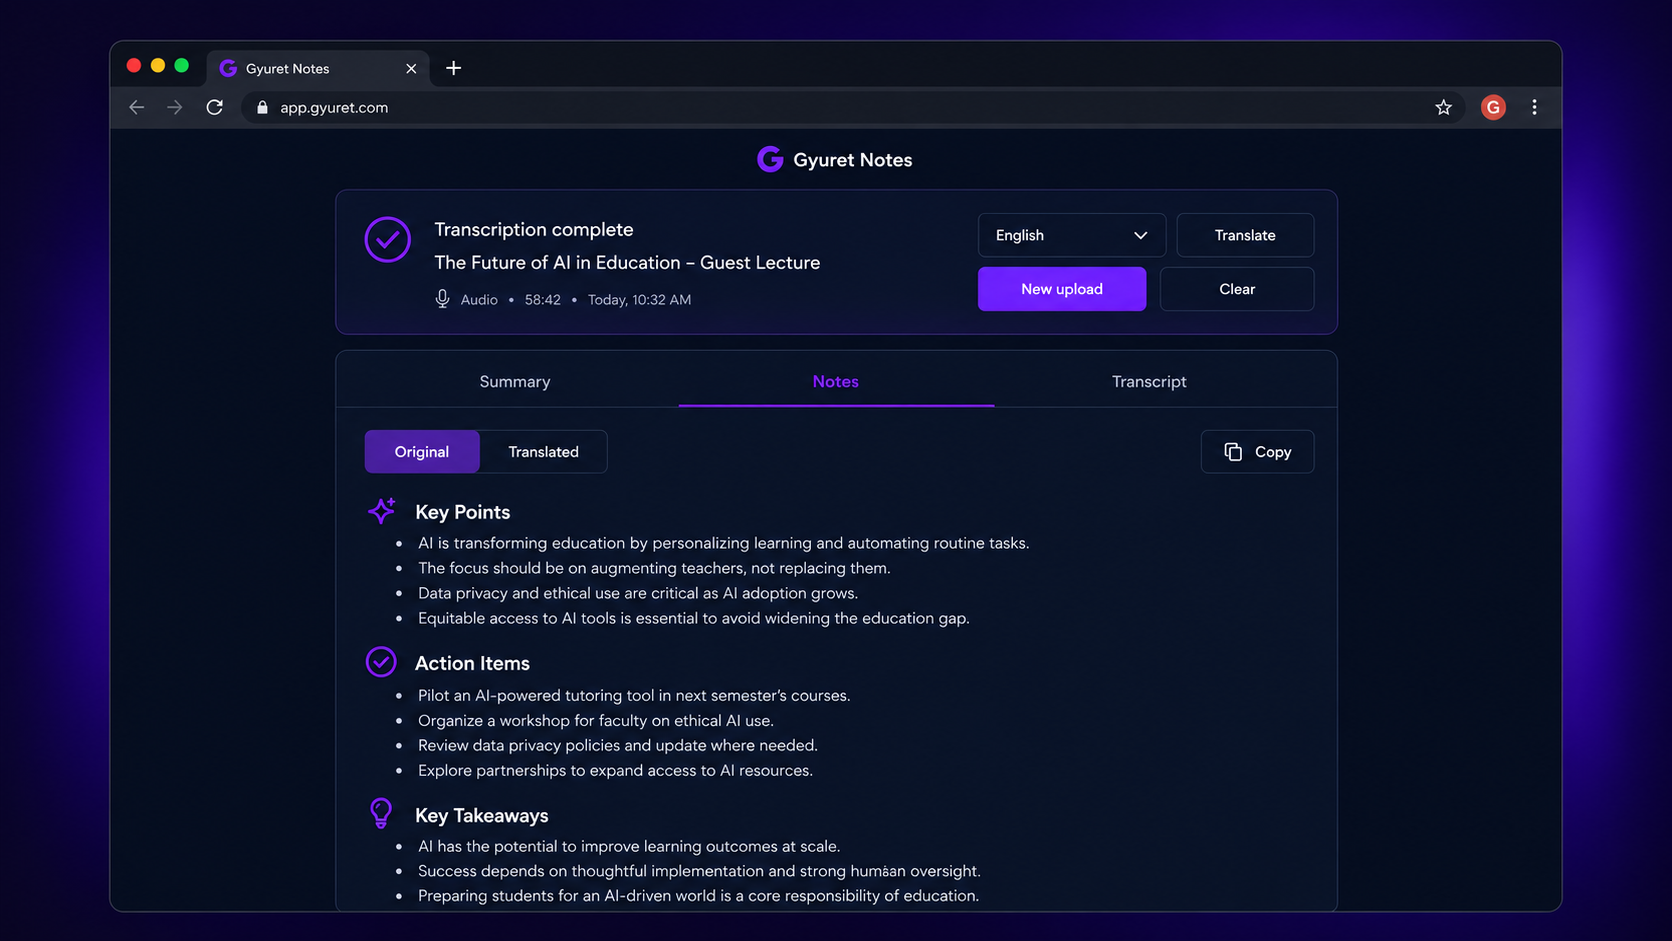Click the Action Items checkmark icon
This screenshot has height=941, width=1672.
pyautogui.click(x=381, y=662)
